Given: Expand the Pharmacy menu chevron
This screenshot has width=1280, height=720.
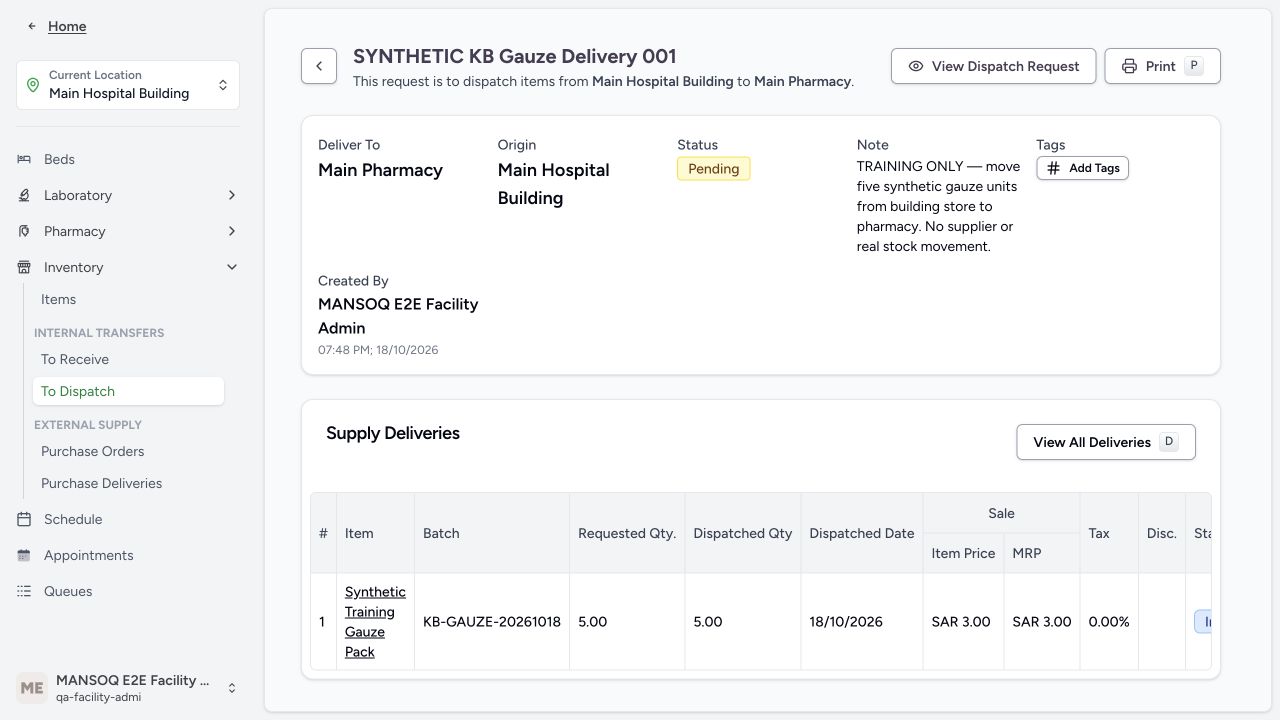Looking at the screenshot, I should click(232, 231).
